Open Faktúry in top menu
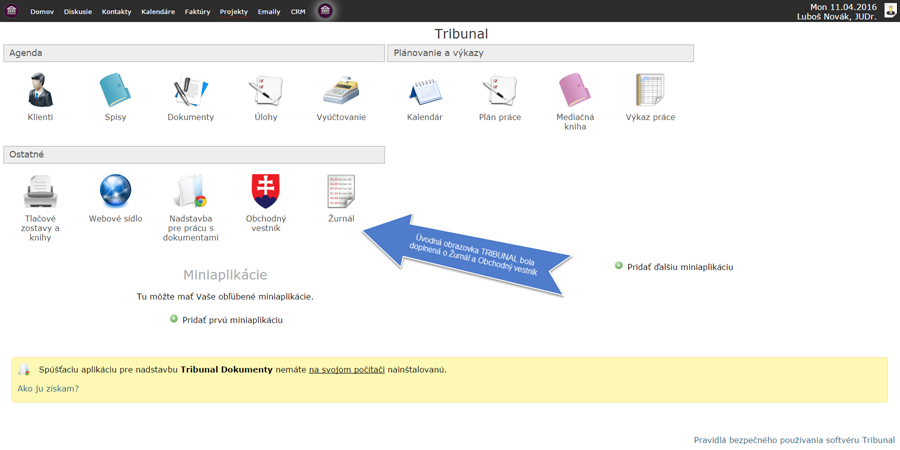900x450 pixels. 197,11
